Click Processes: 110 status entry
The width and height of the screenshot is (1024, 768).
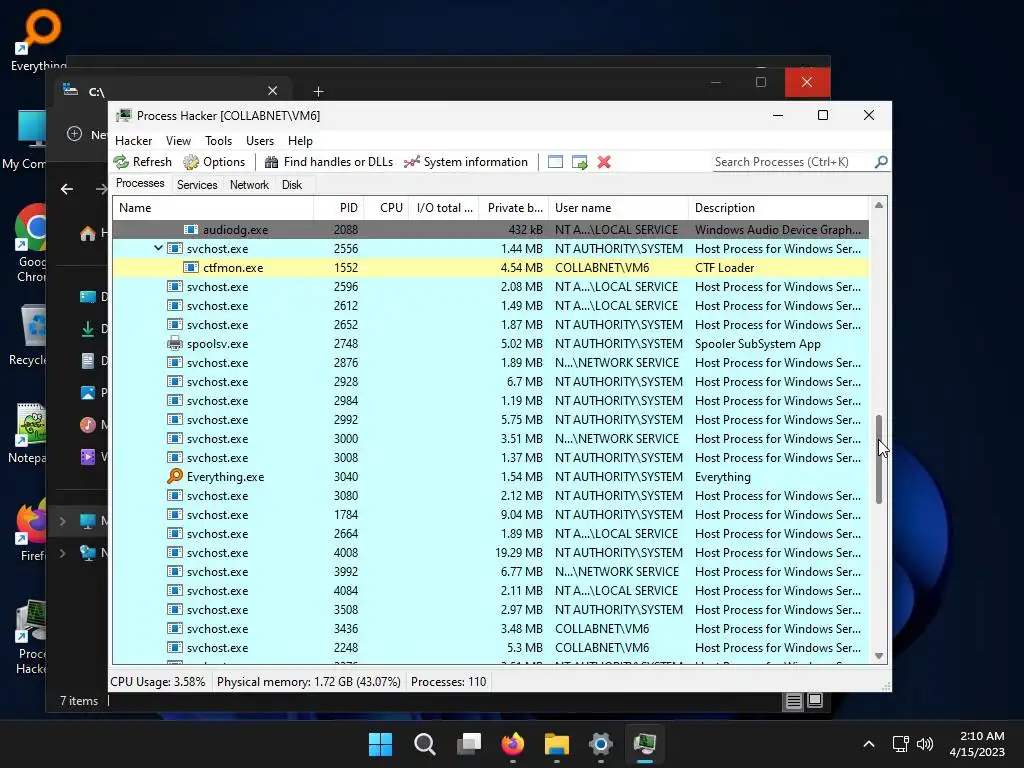(449, 682)
